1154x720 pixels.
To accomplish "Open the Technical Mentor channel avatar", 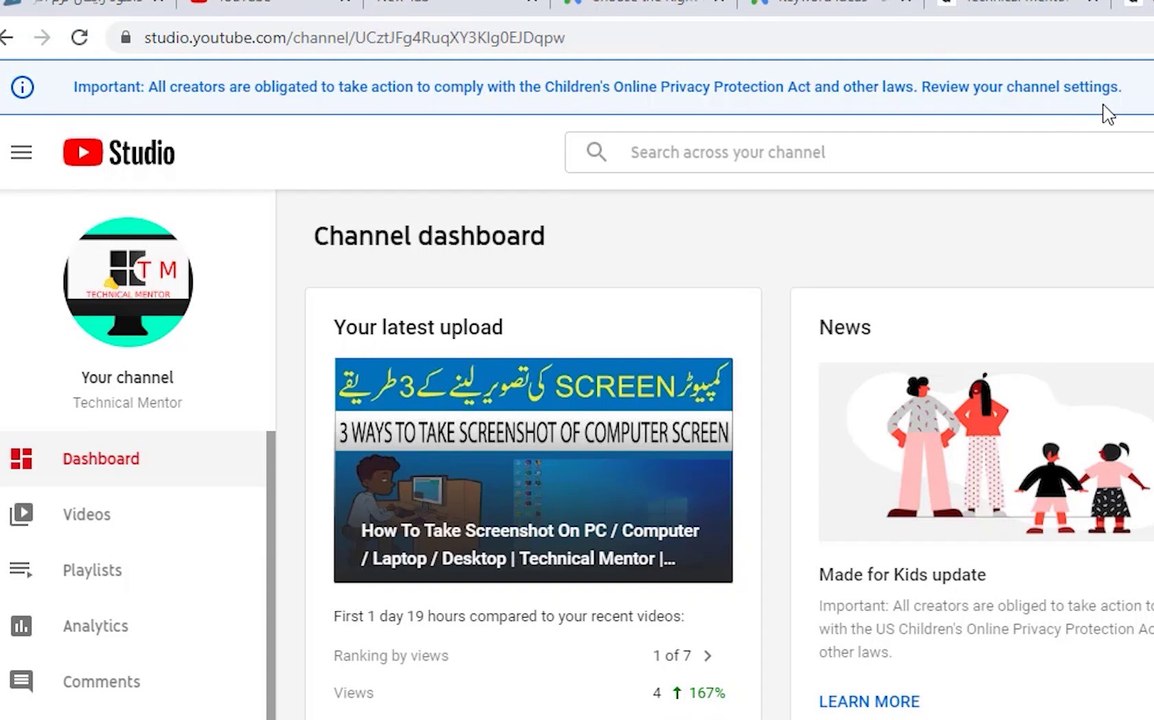I will pyautogui.click(x=128, y=282).
